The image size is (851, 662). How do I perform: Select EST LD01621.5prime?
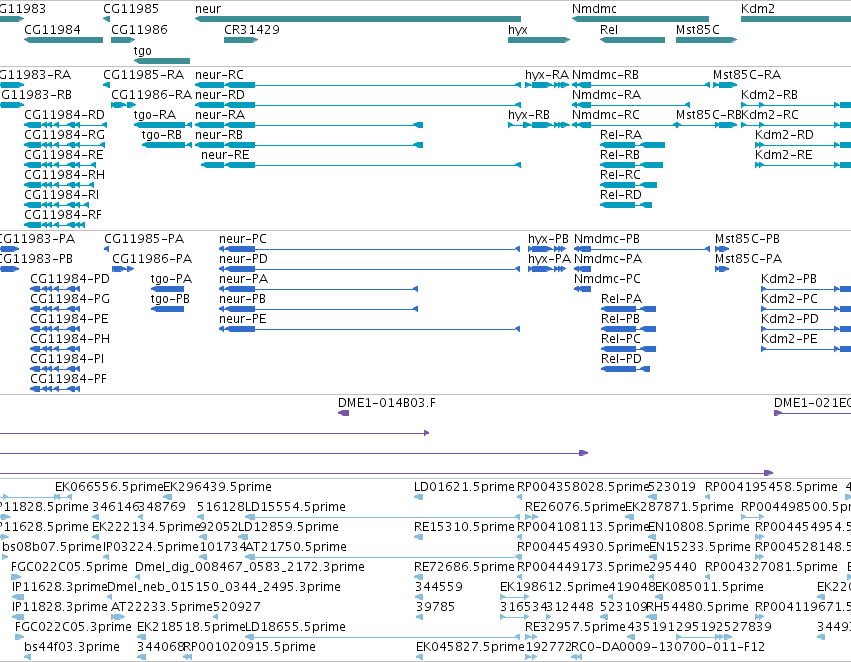pos(418,497)
